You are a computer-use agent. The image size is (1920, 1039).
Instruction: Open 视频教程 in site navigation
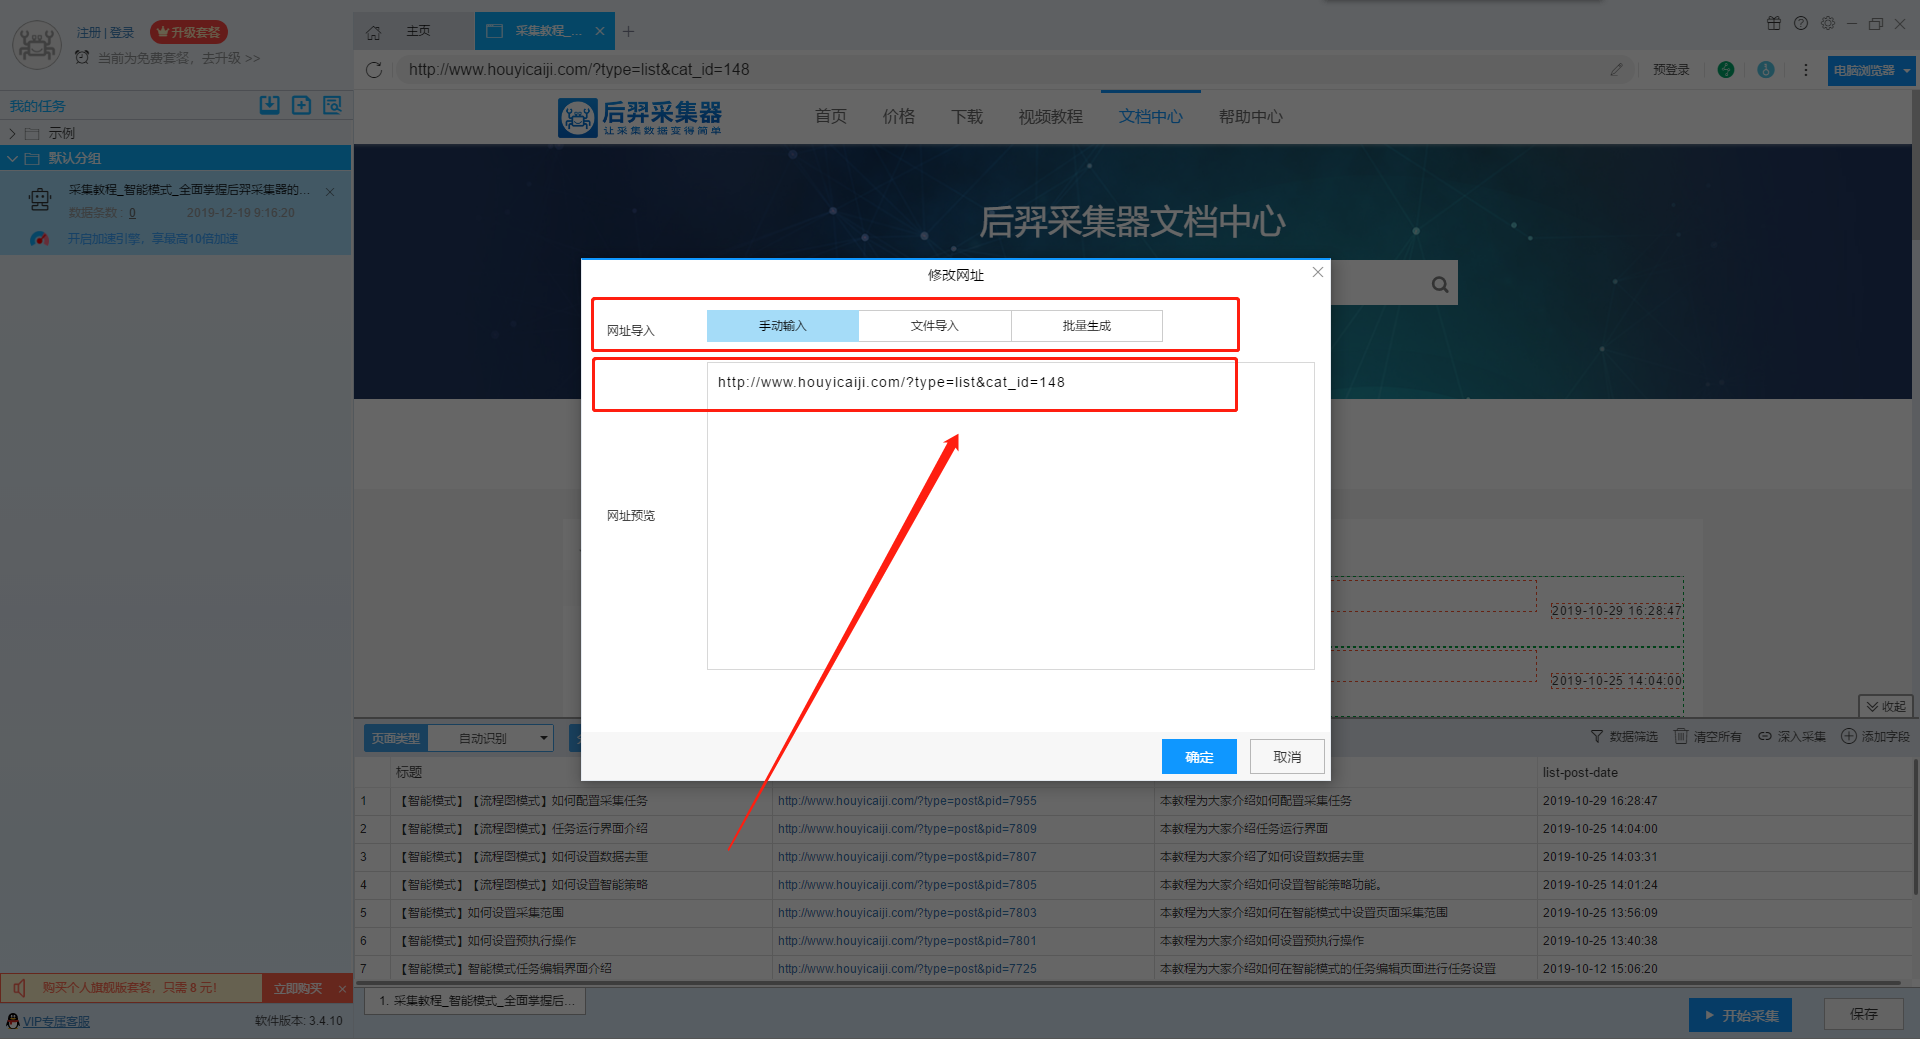point(1050,117)
